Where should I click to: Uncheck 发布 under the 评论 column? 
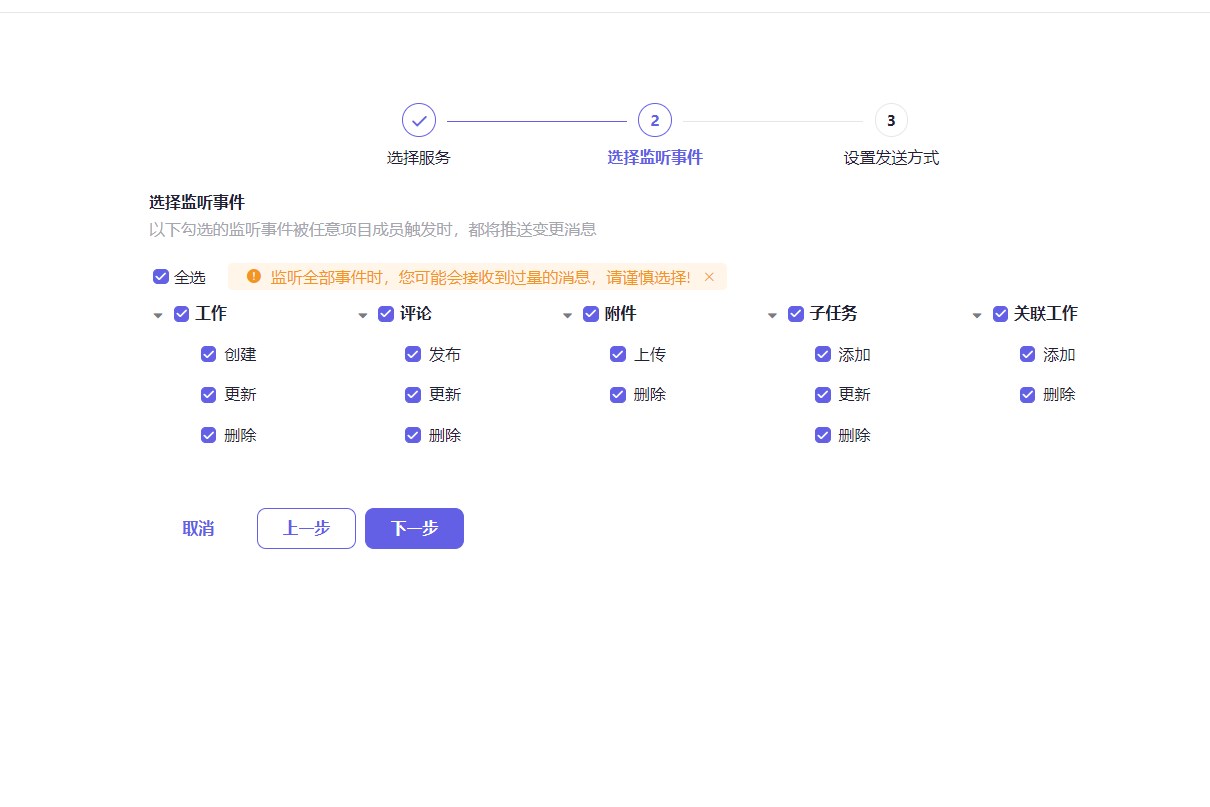tap(413, 354)
